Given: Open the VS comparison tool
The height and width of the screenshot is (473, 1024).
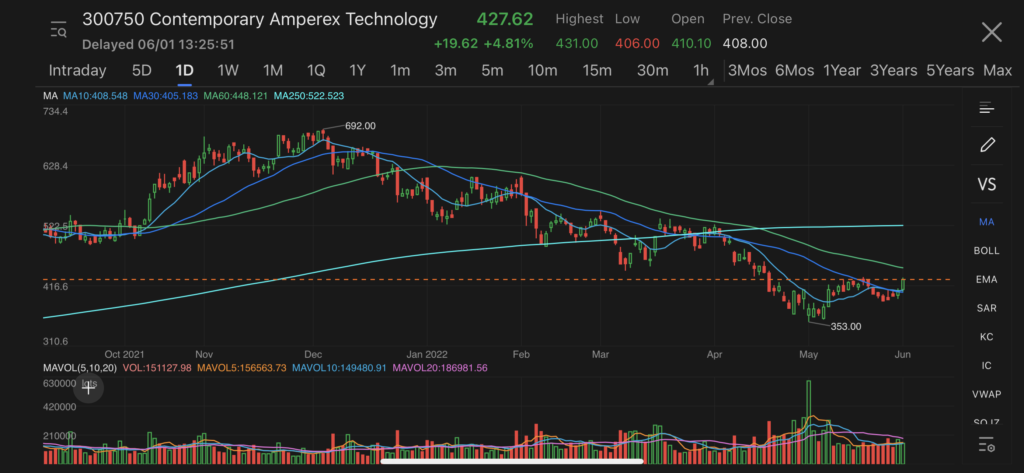Looking at the screenshot, I should coord(986,184).
